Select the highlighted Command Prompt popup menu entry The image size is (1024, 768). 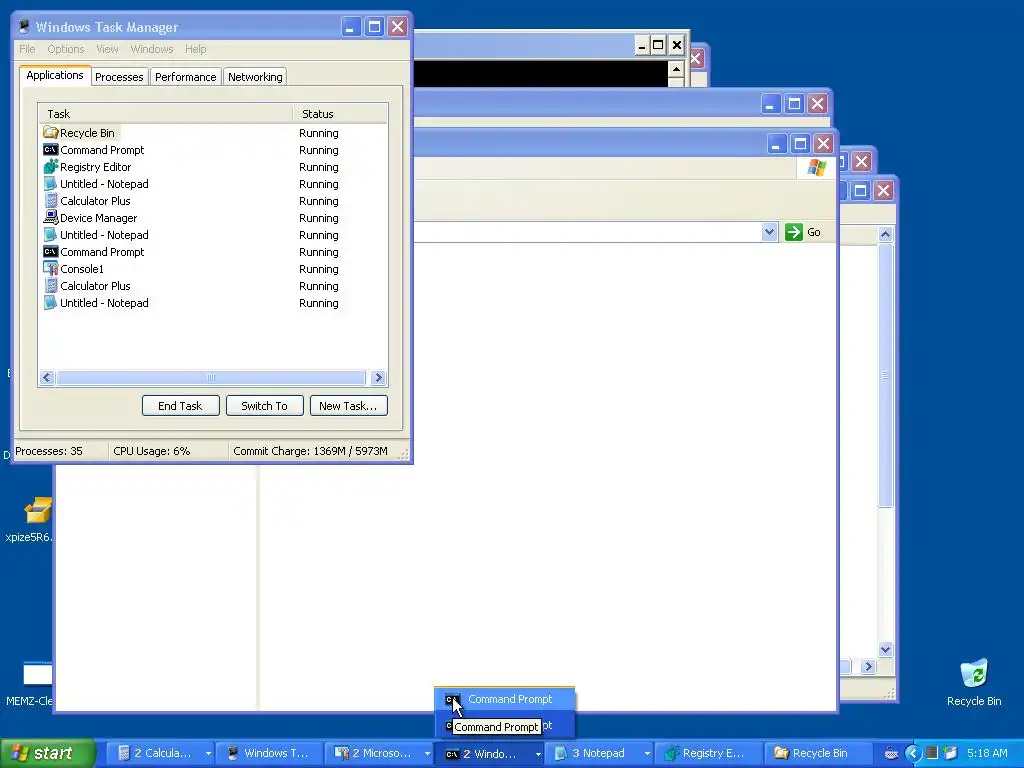click(504, 699)
